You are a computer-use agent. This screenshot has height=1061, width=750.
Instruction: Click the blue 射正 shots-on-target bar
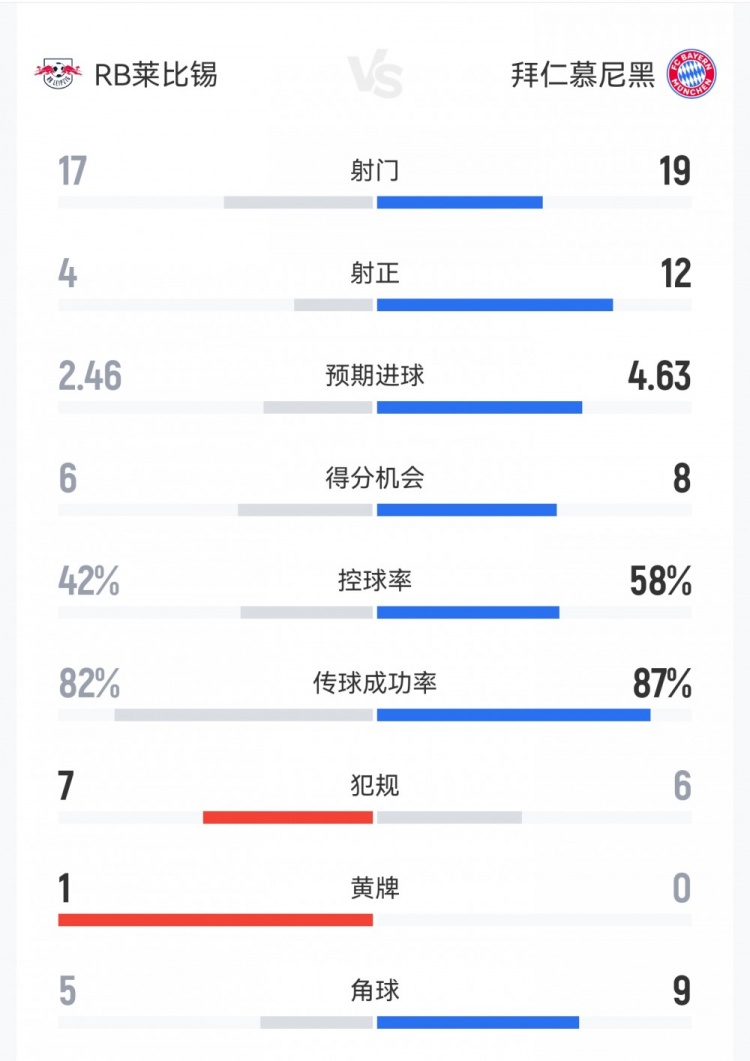tap(495, 304)
